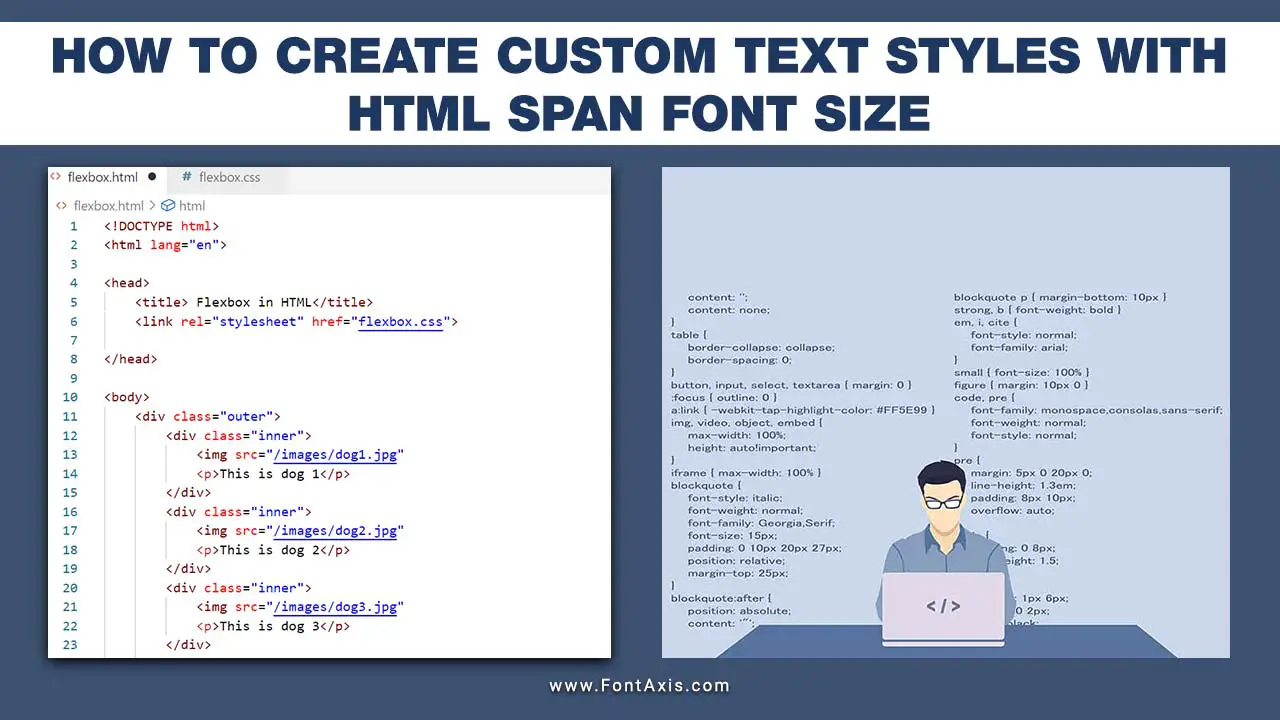Click line number 23 in the gutter
1280x720 pixels.
70,645
